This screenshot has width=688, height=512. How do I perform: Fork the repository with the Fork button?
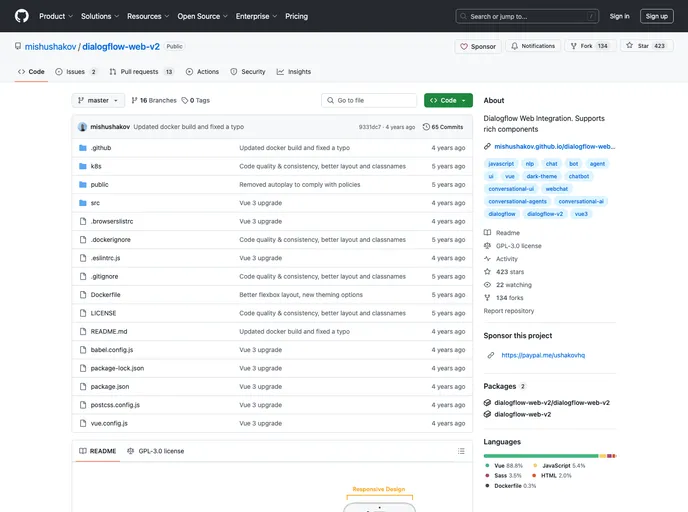point(590,46)
